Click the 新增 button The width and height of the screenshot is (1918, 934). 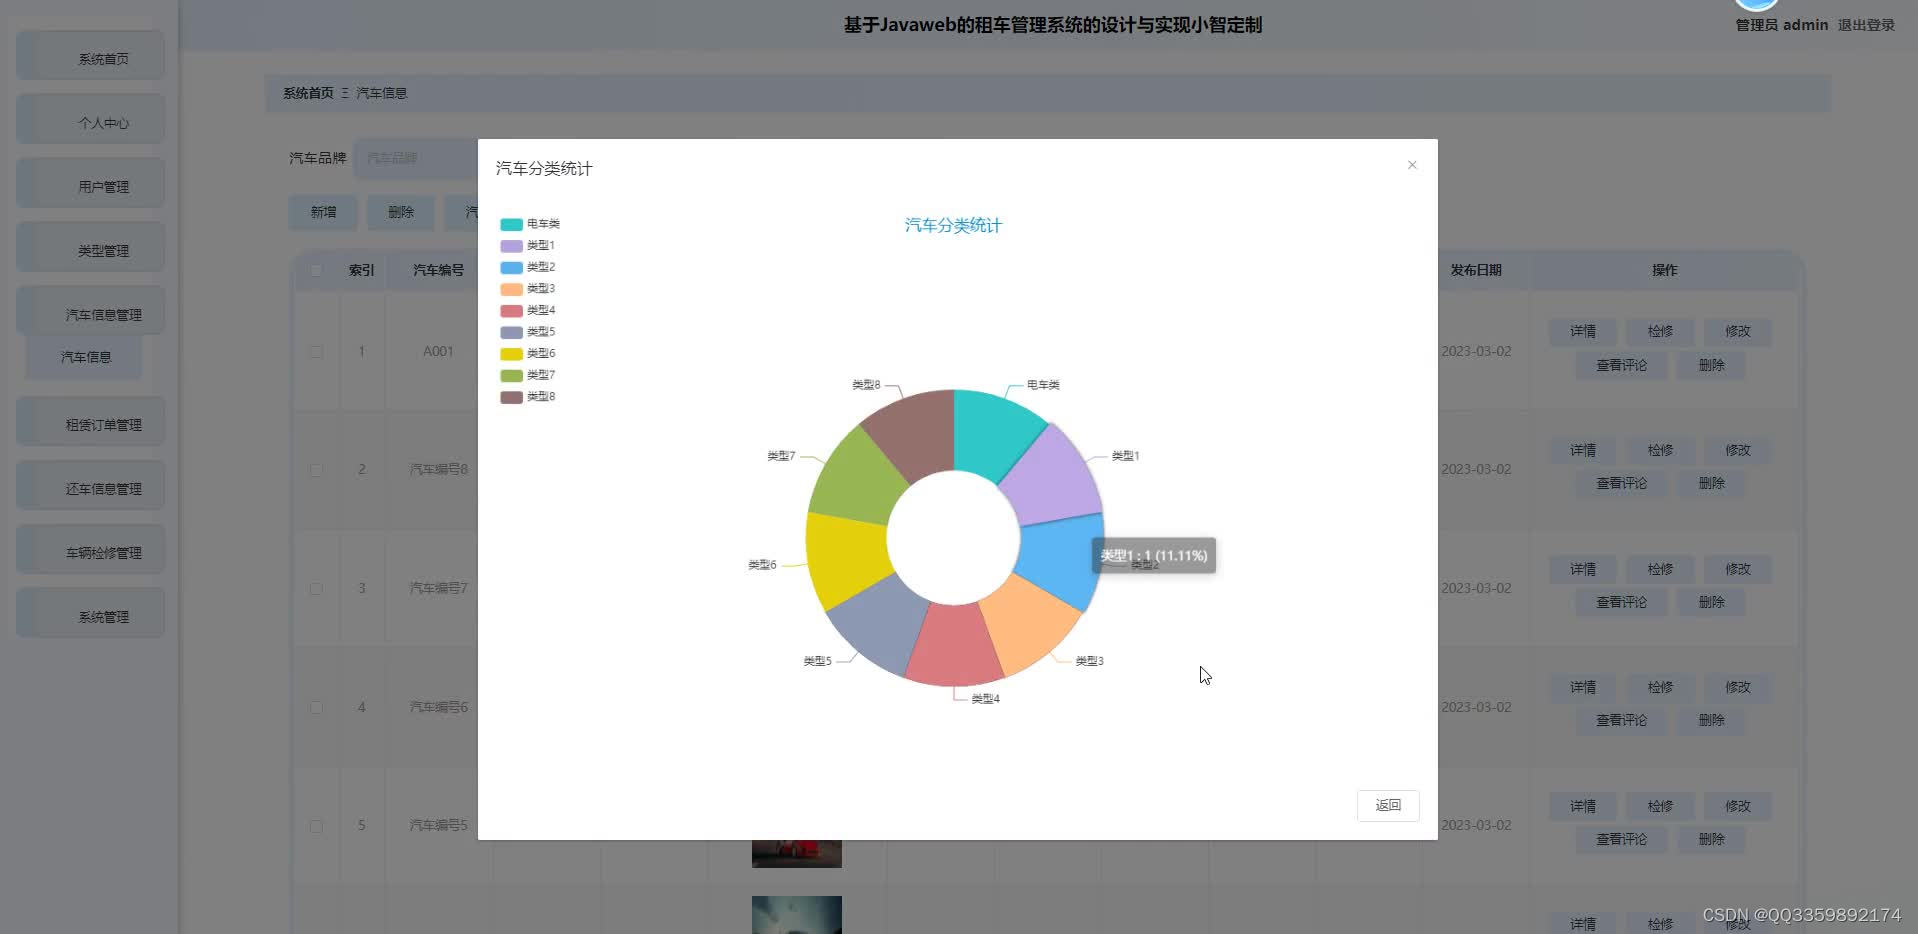[323, 212]
